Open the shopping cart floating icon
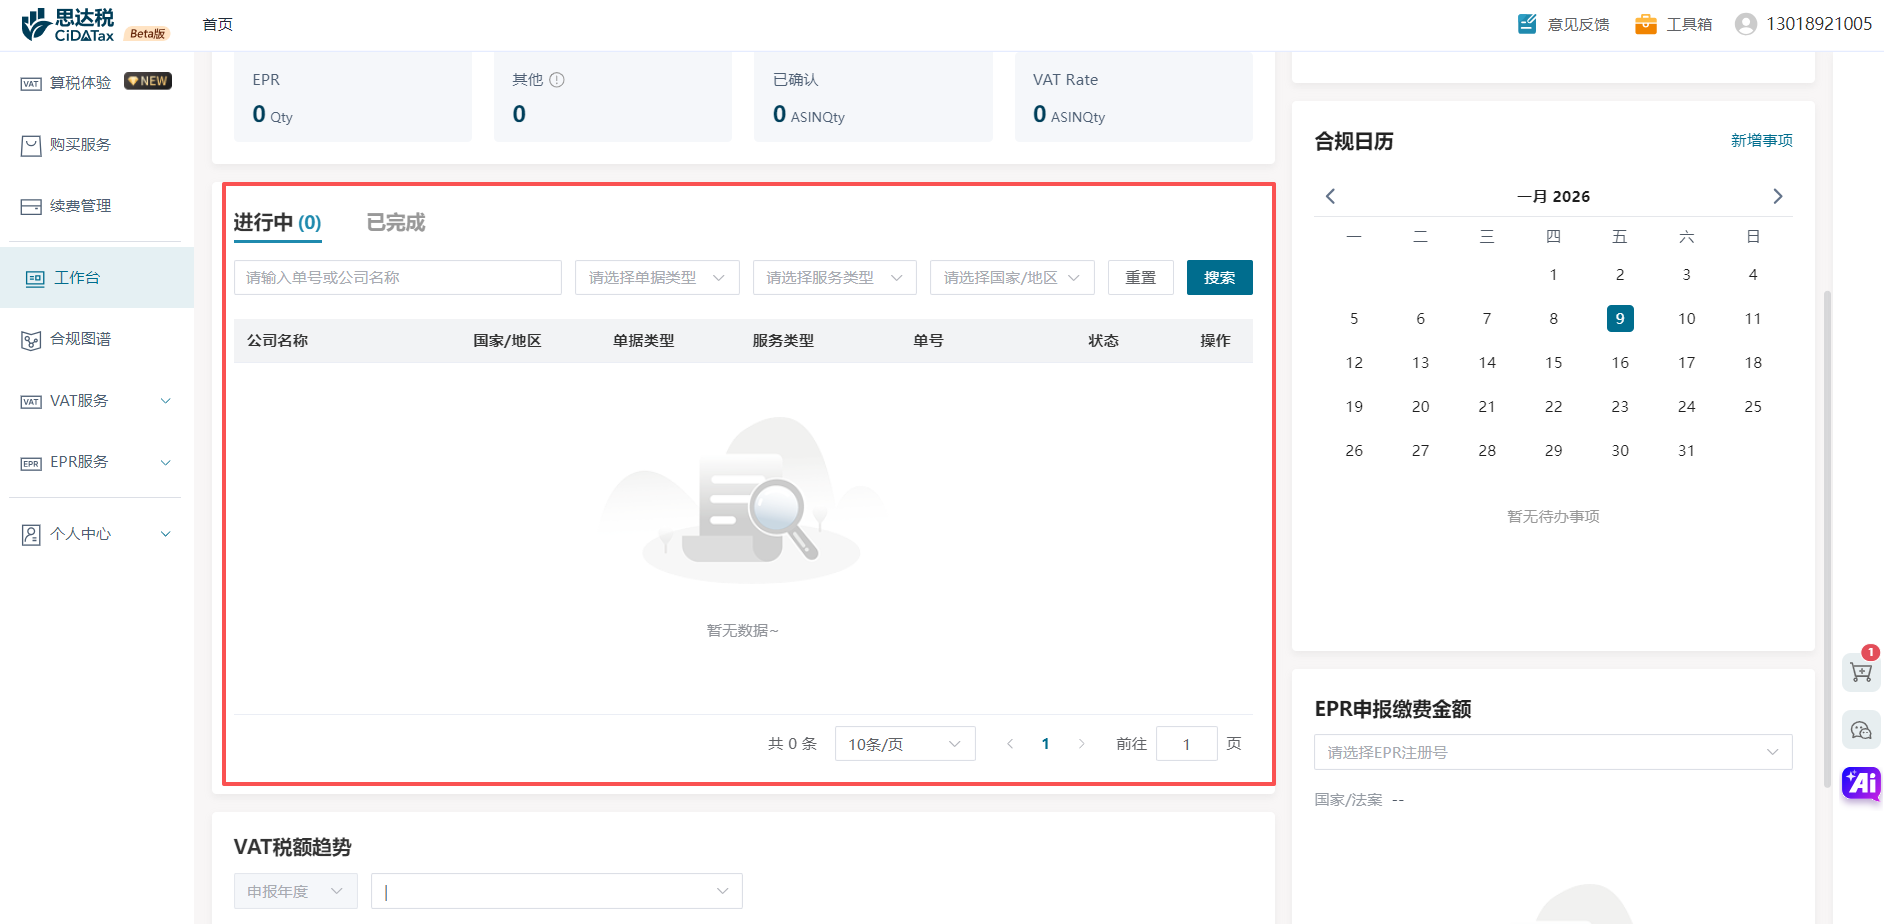 click(x=1860, y=672)
